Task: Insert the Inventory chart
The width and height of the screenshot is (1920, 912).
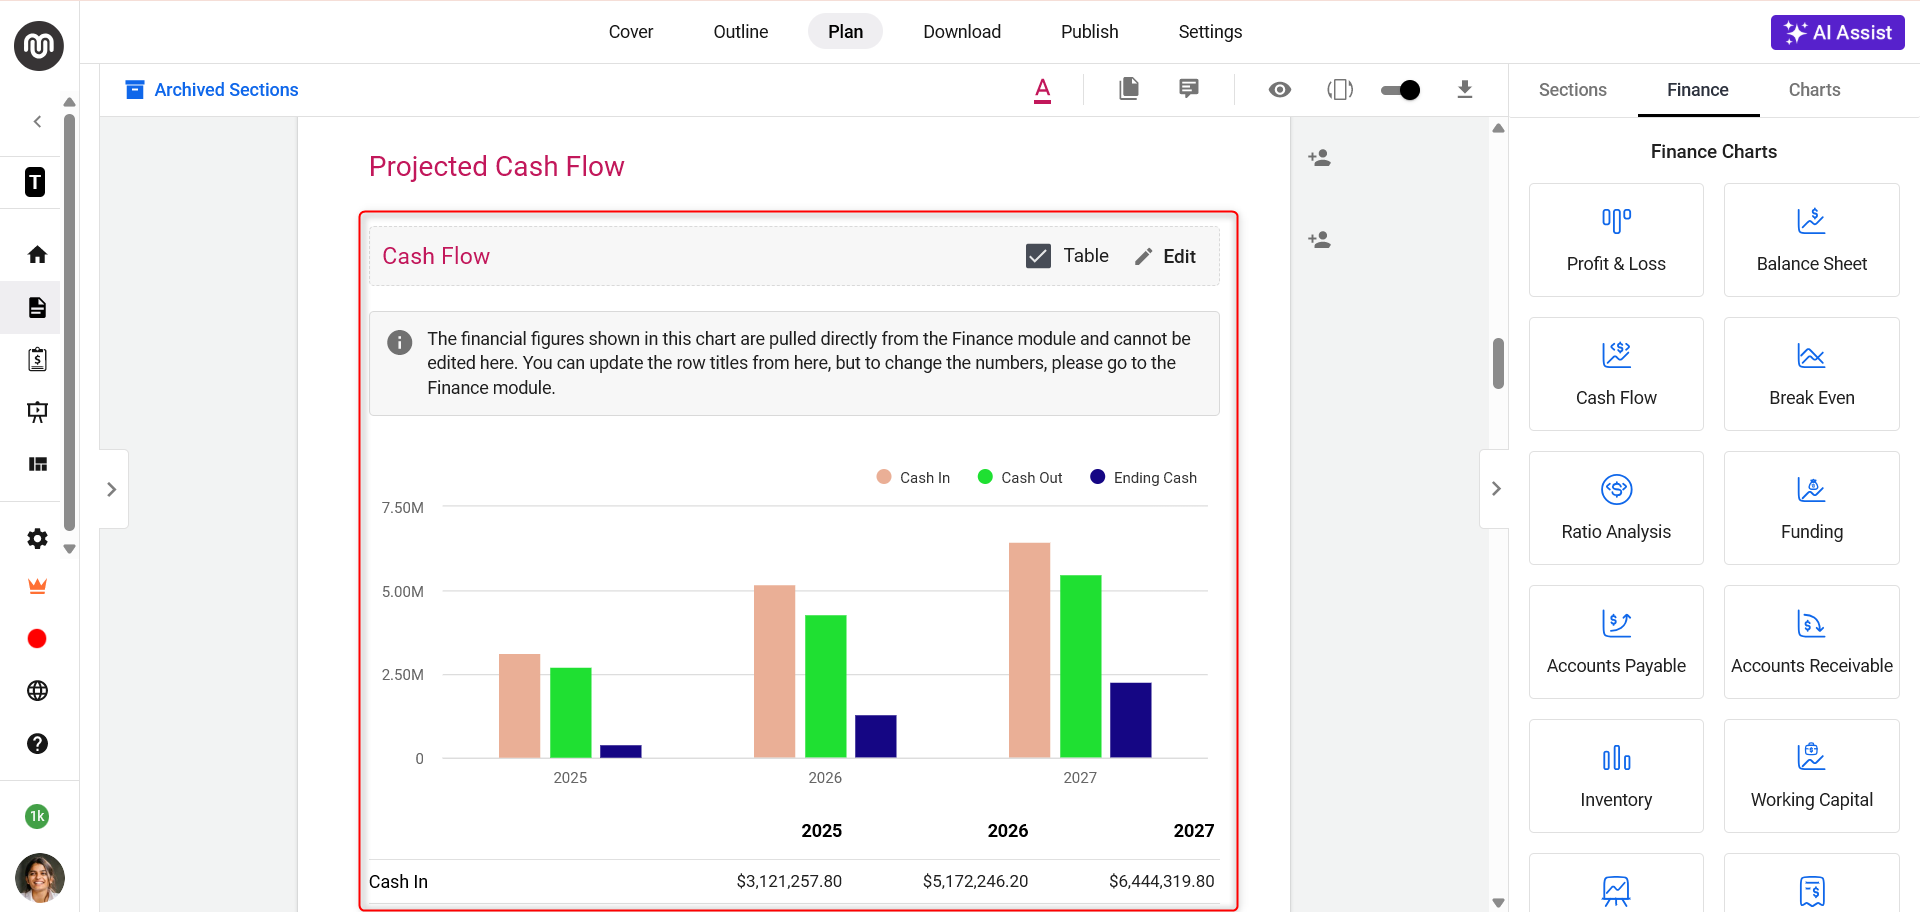Action: [x=1616, y=776]
